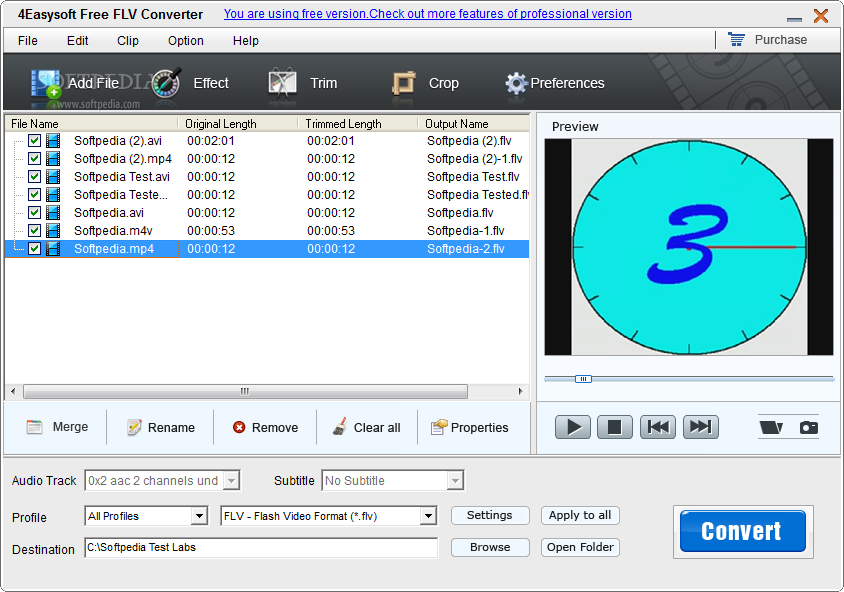Click the Add File toolbar icon
The image size is (844, 592).
coord(46,84)
